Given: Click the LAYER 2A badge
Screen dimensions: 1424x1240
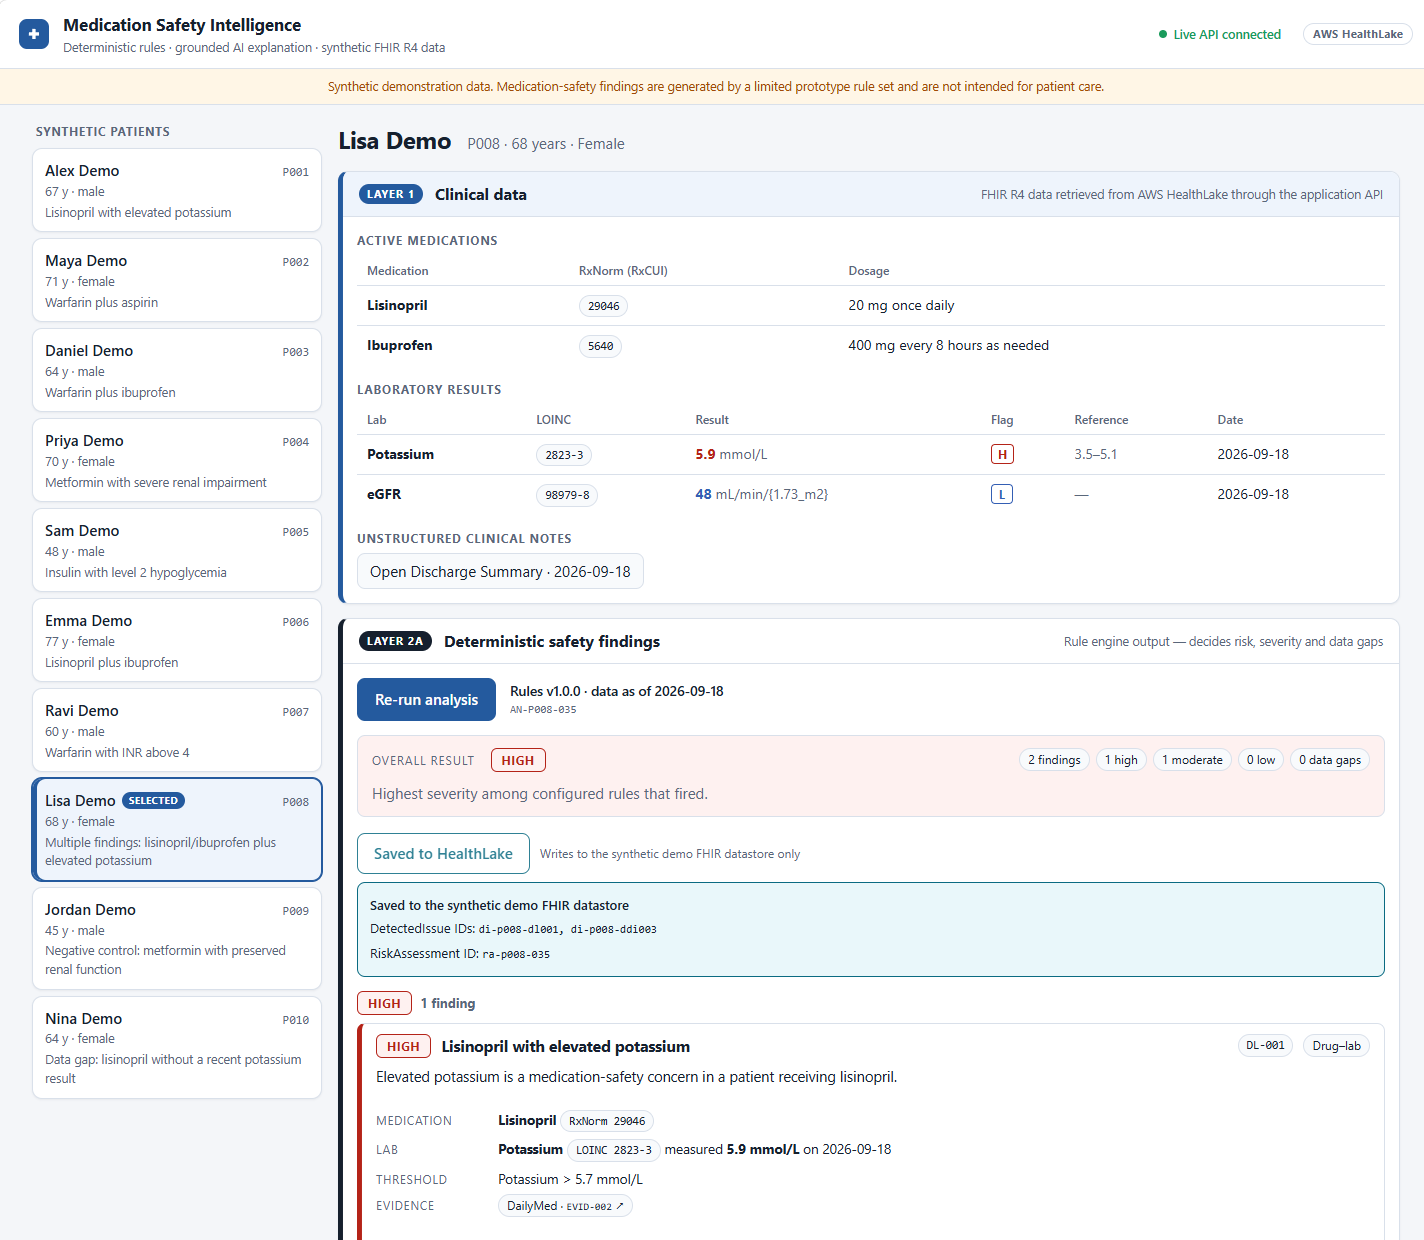Looking at the screenshot, I should coord(395,641).
